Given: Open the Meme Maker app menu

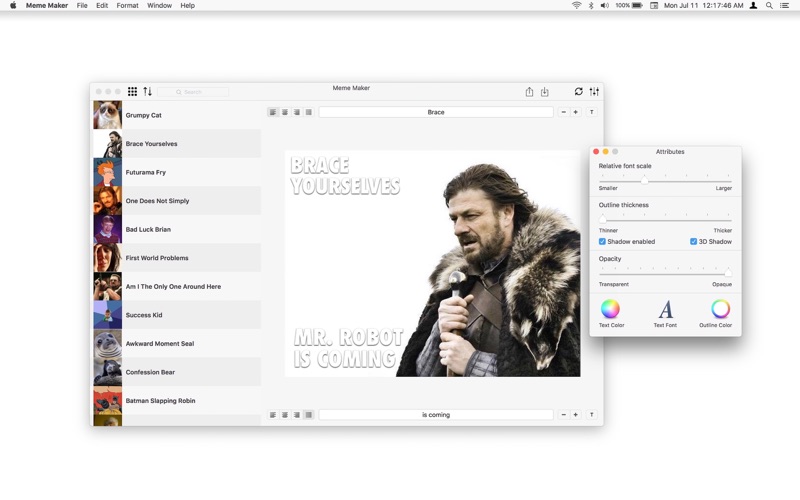Looking at the screenshot, I should click(47, 6).
